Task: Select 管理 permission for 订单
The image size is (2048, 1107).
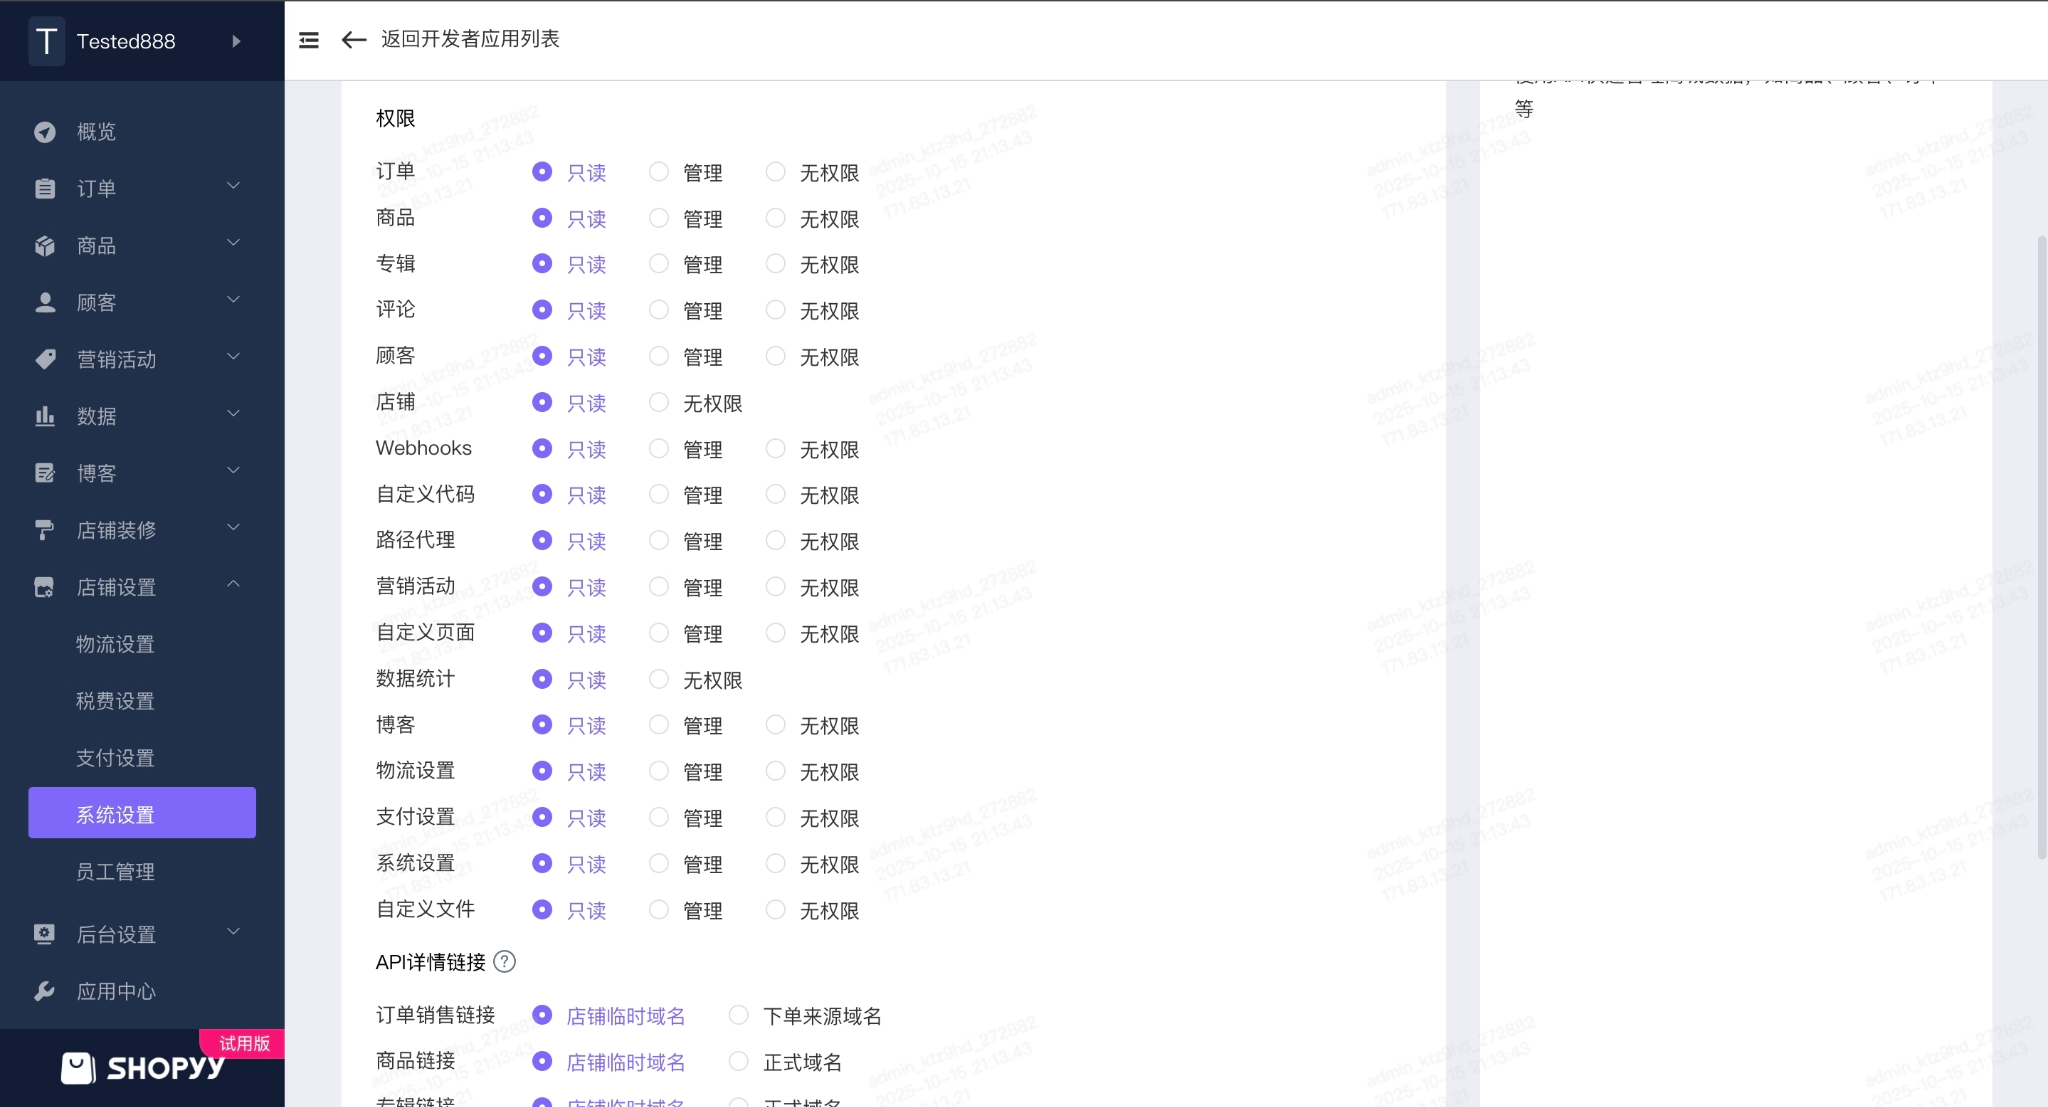Action: [659, 172]
